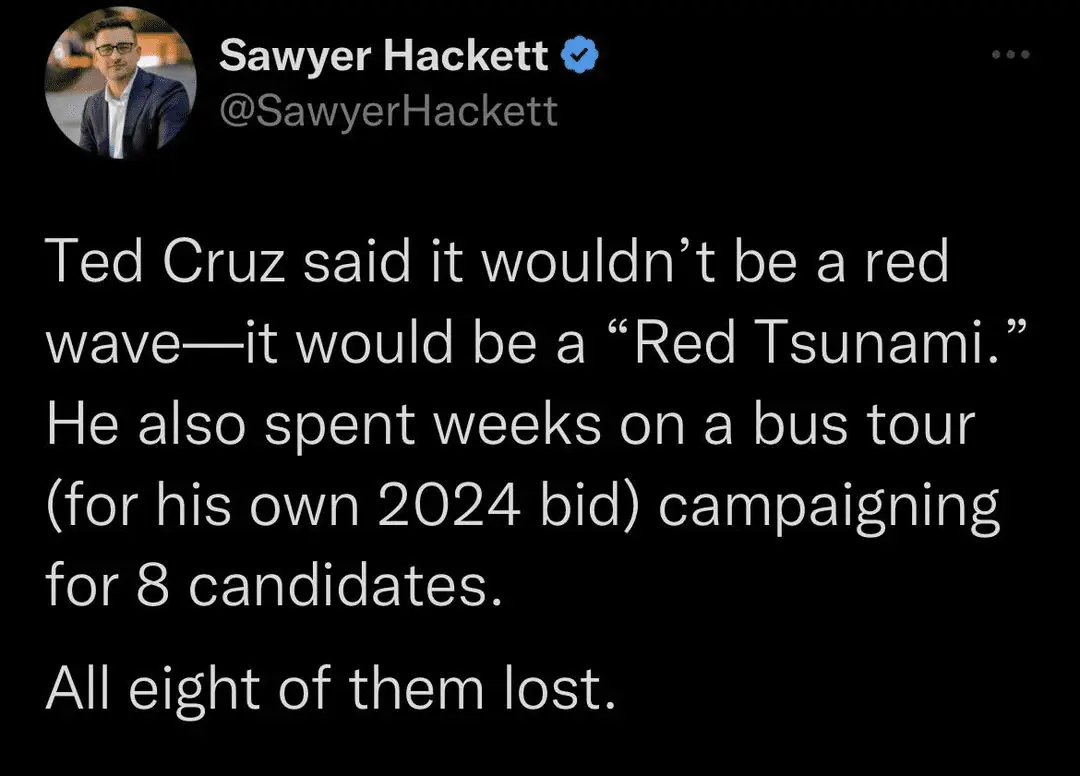Click the blue verified checkmark badge

point(580,57)
